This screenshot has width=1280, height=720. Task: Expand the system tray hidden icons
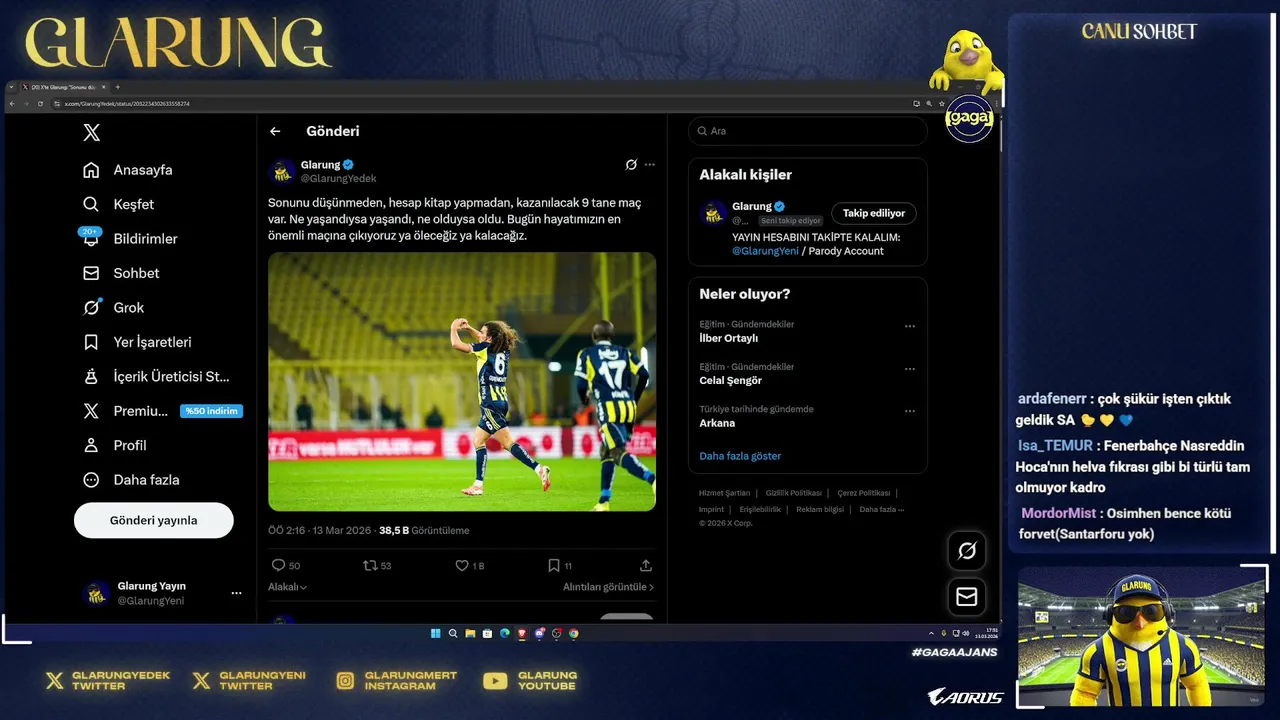pyautogui.click(x=931, y=633)
